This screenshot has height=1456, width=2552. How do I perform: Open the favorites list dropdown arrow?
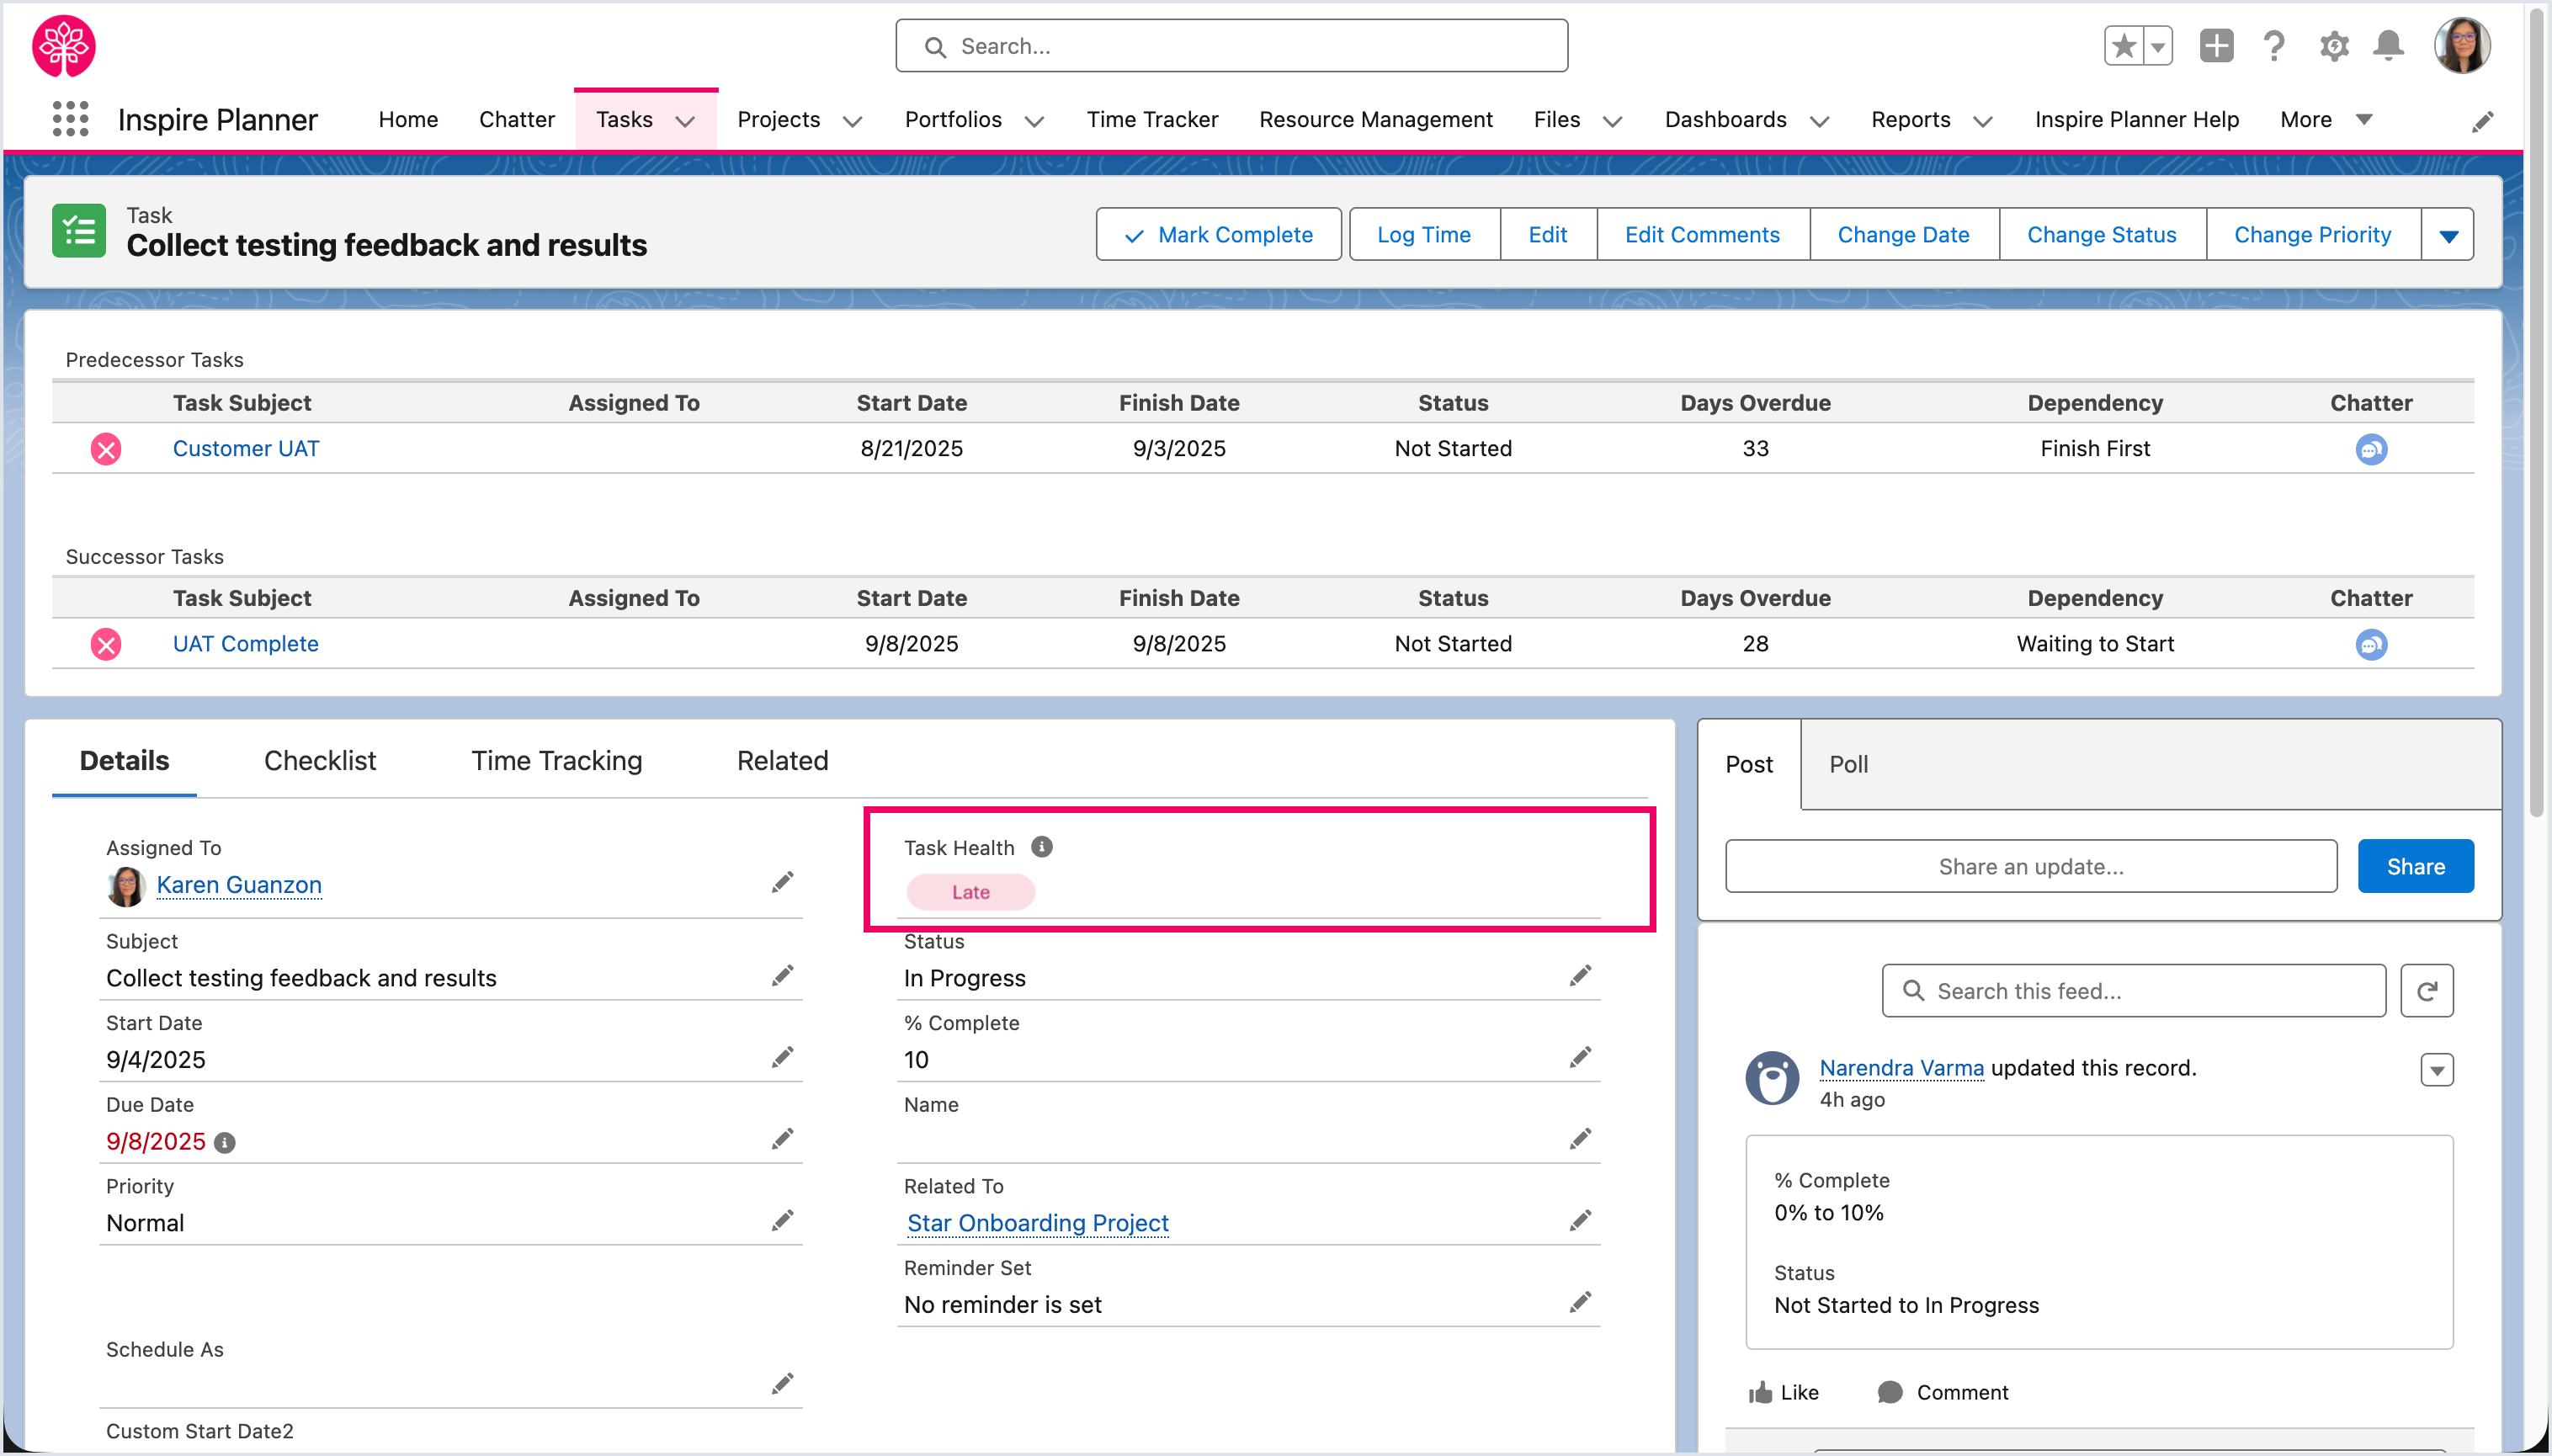(x=2157, y=46)
